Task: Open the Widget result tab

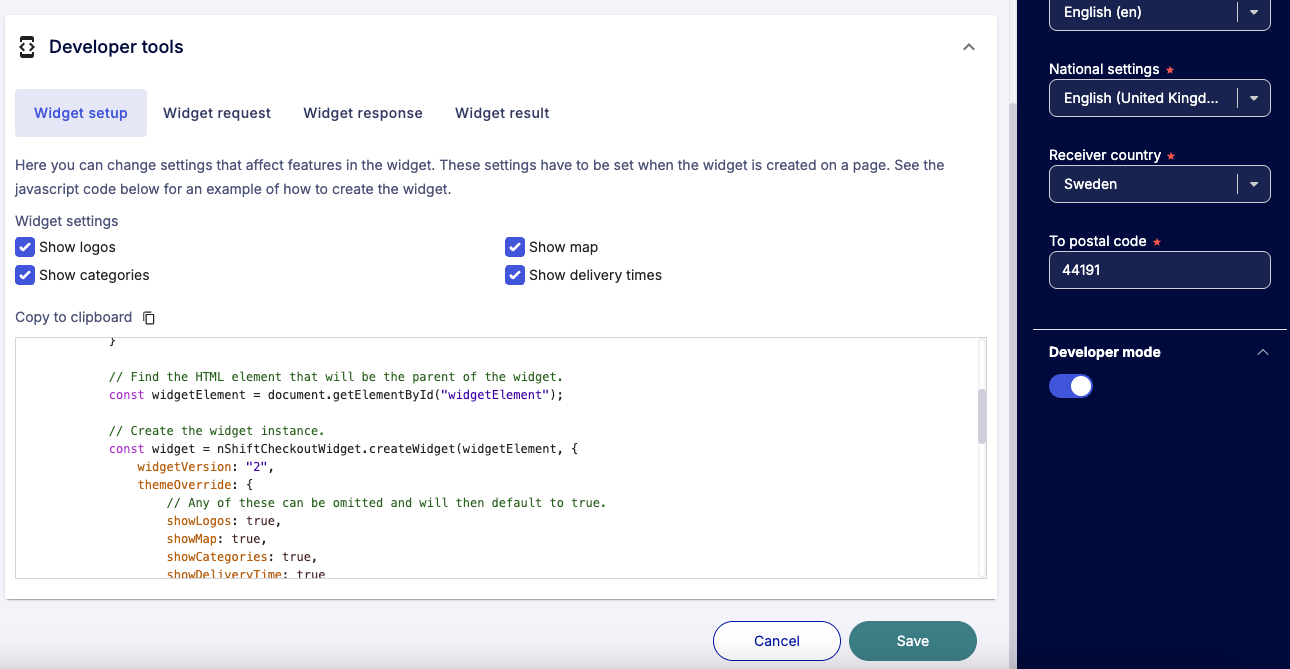Action: [x=502, y=113]
